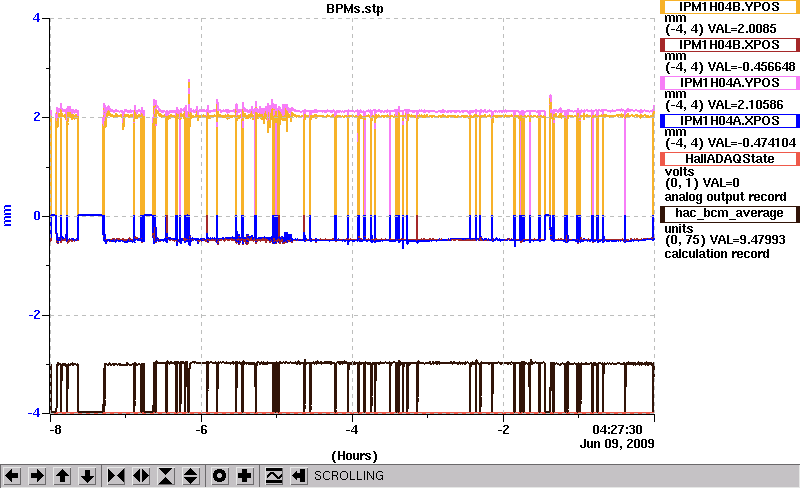Click the VAL=9.47993 reading
800x488 pixels.
click(746, 239)
